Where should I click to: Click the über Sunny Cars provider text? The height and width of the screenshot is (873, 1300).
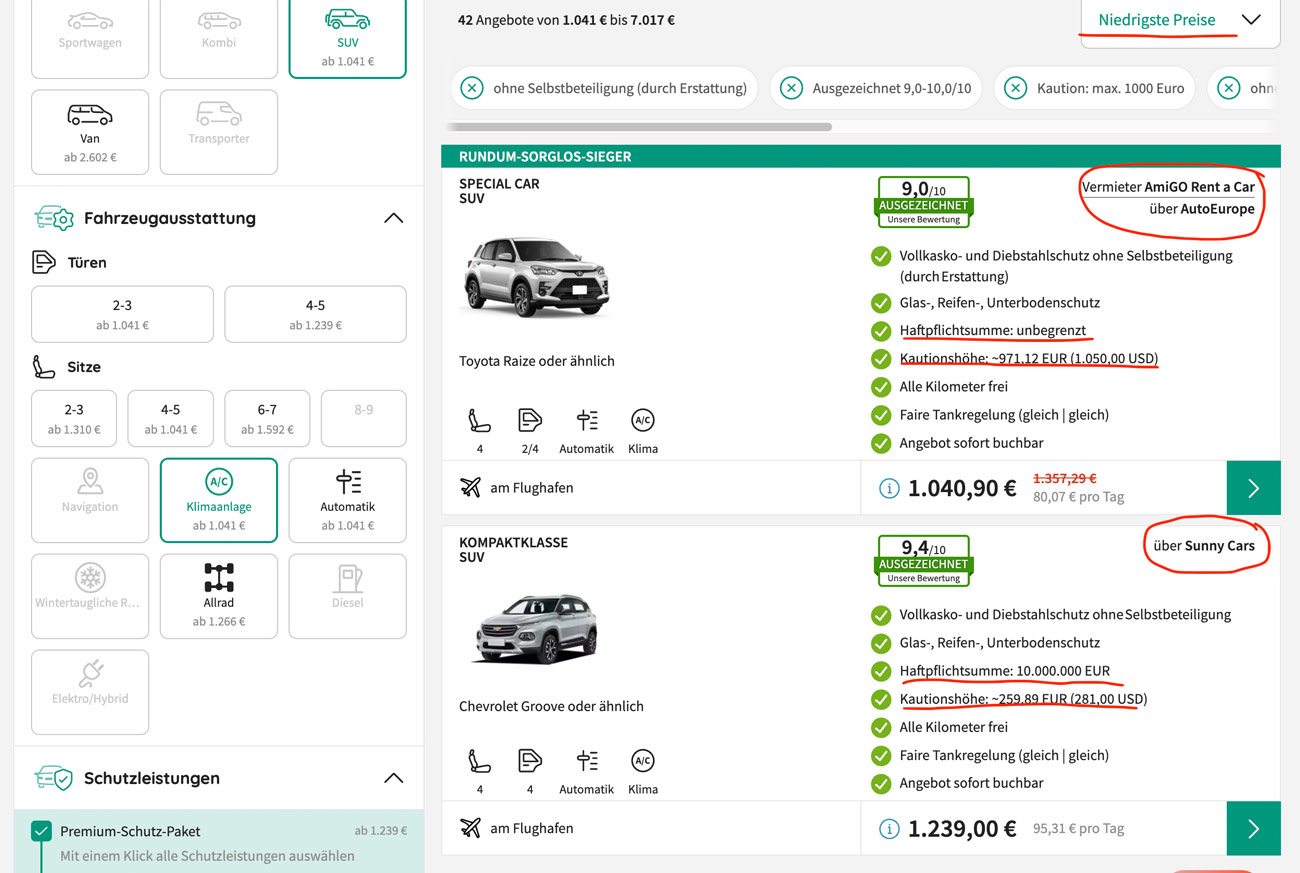[1204, 546]
